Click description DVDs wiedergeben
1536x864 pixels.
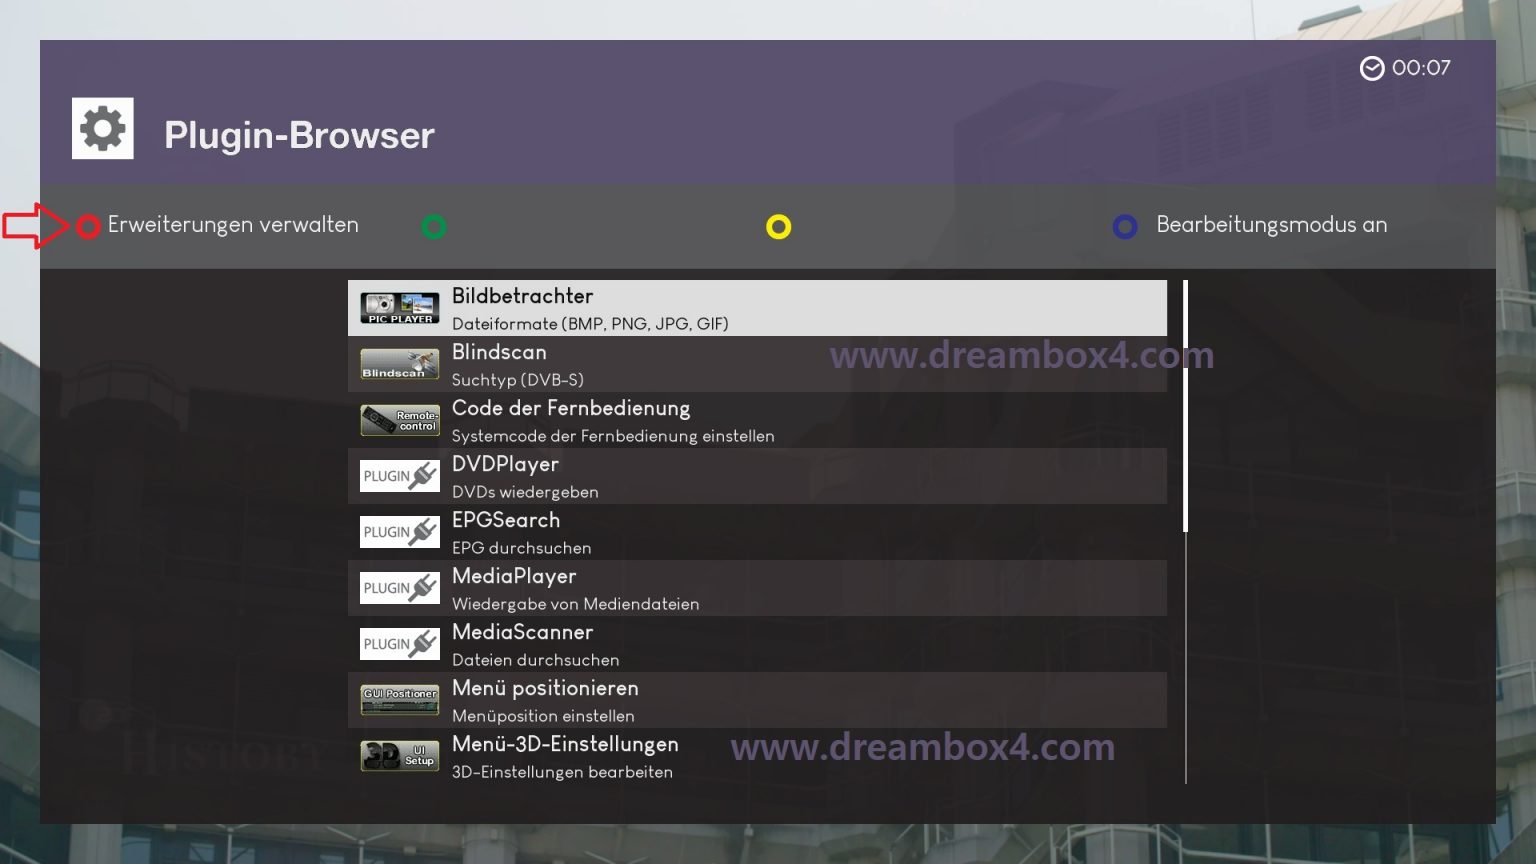point(525,492)
